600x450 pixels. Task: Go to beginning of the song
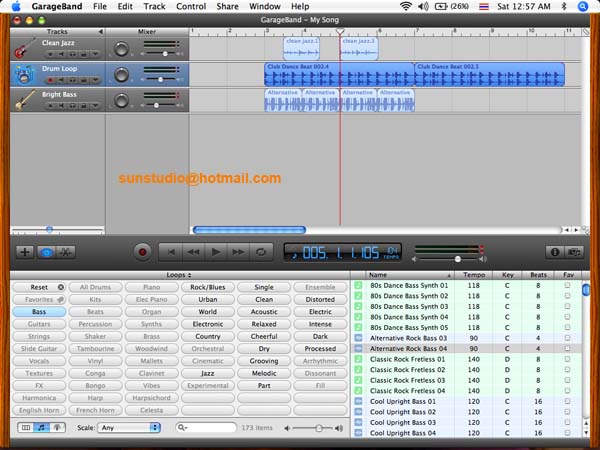coord(171,252)
